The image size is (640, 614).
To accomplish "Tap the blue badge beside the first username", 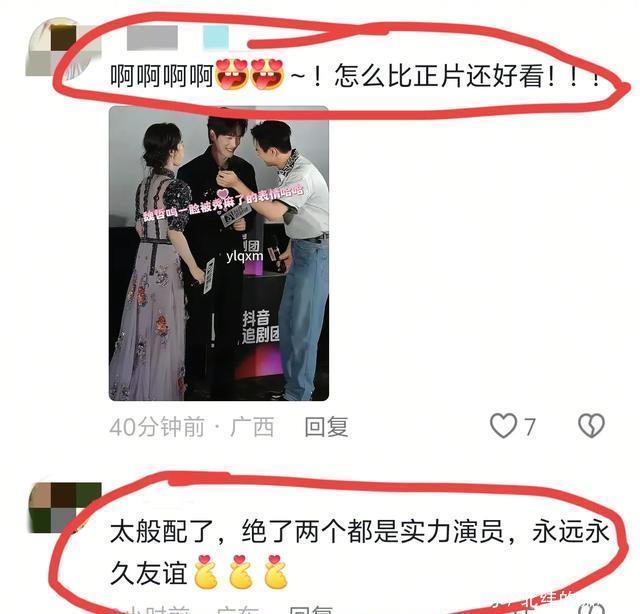I will pyautogui.click(x=216, y=38).
